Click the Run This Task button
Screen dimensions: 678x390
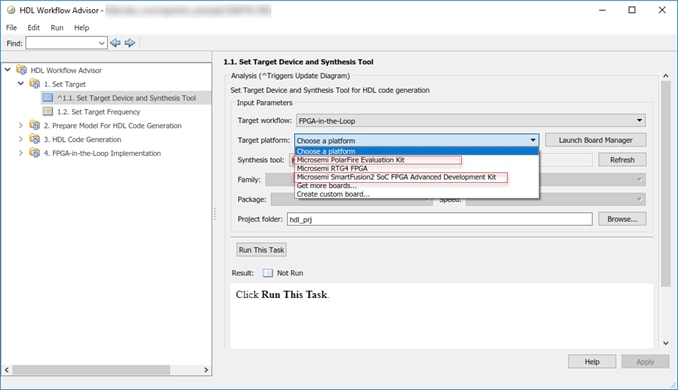261,250
